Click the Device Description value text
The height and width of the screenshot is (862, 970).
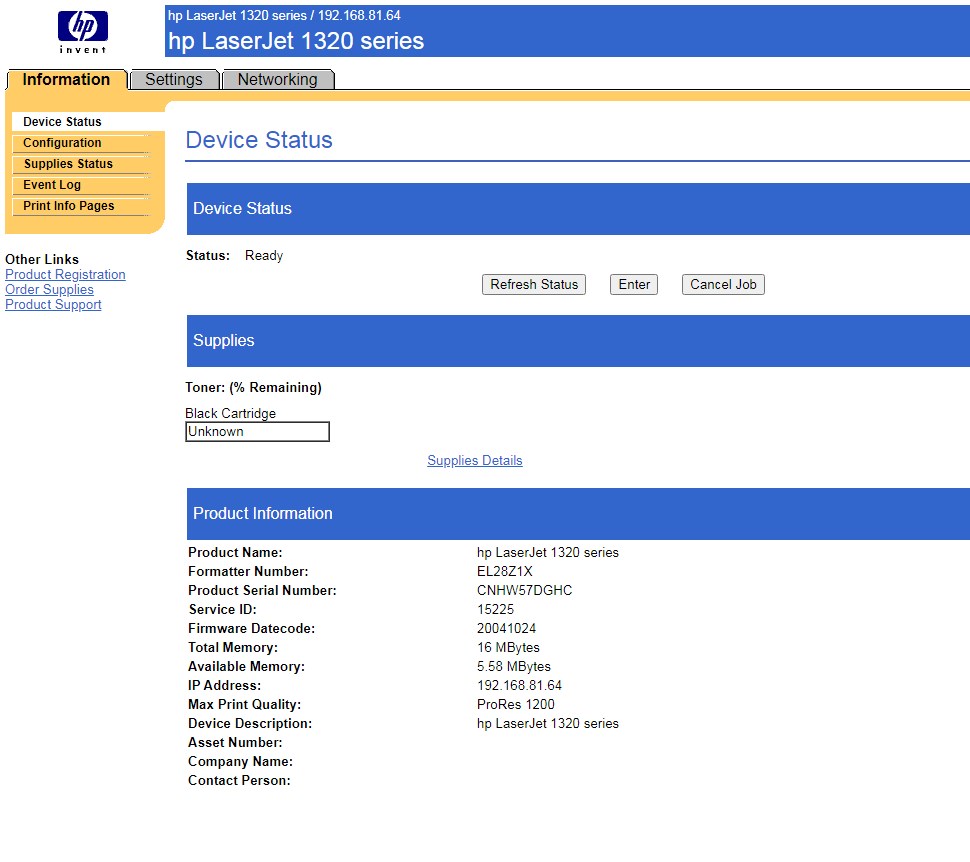click(548, 723)
